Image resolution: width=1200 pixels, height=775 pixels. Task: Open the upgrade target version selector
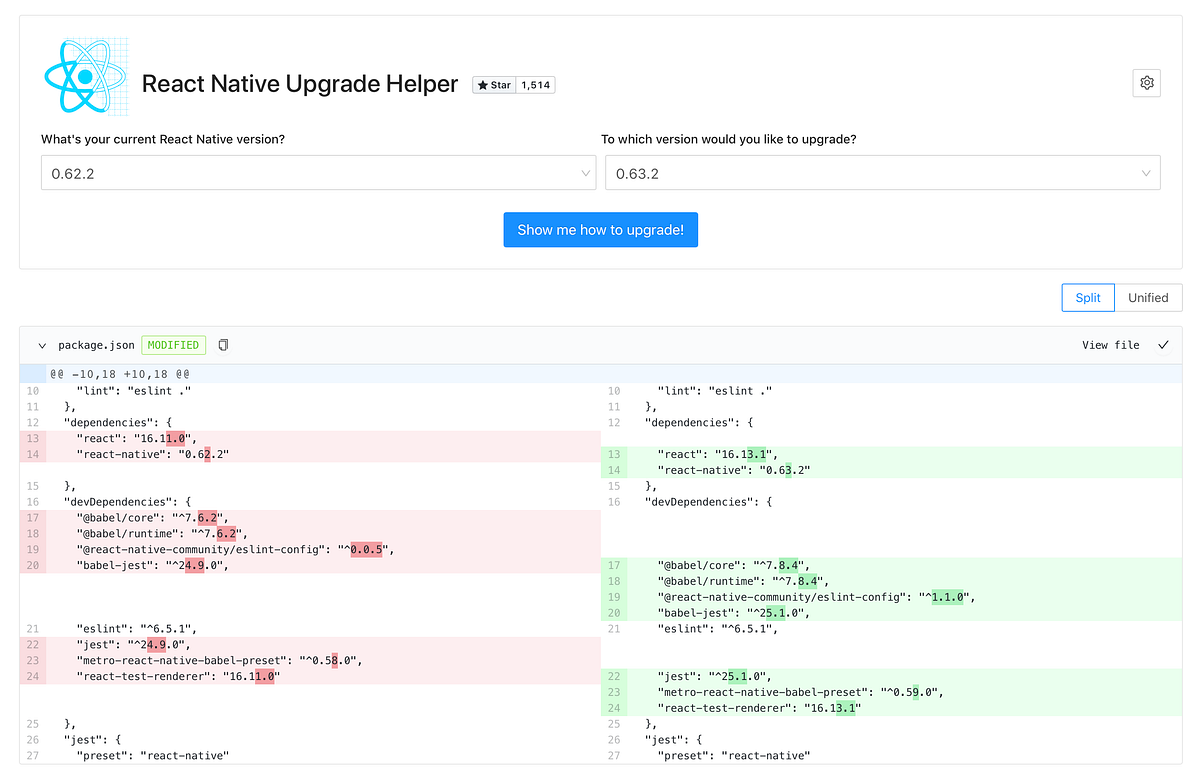tap(880, 172)
